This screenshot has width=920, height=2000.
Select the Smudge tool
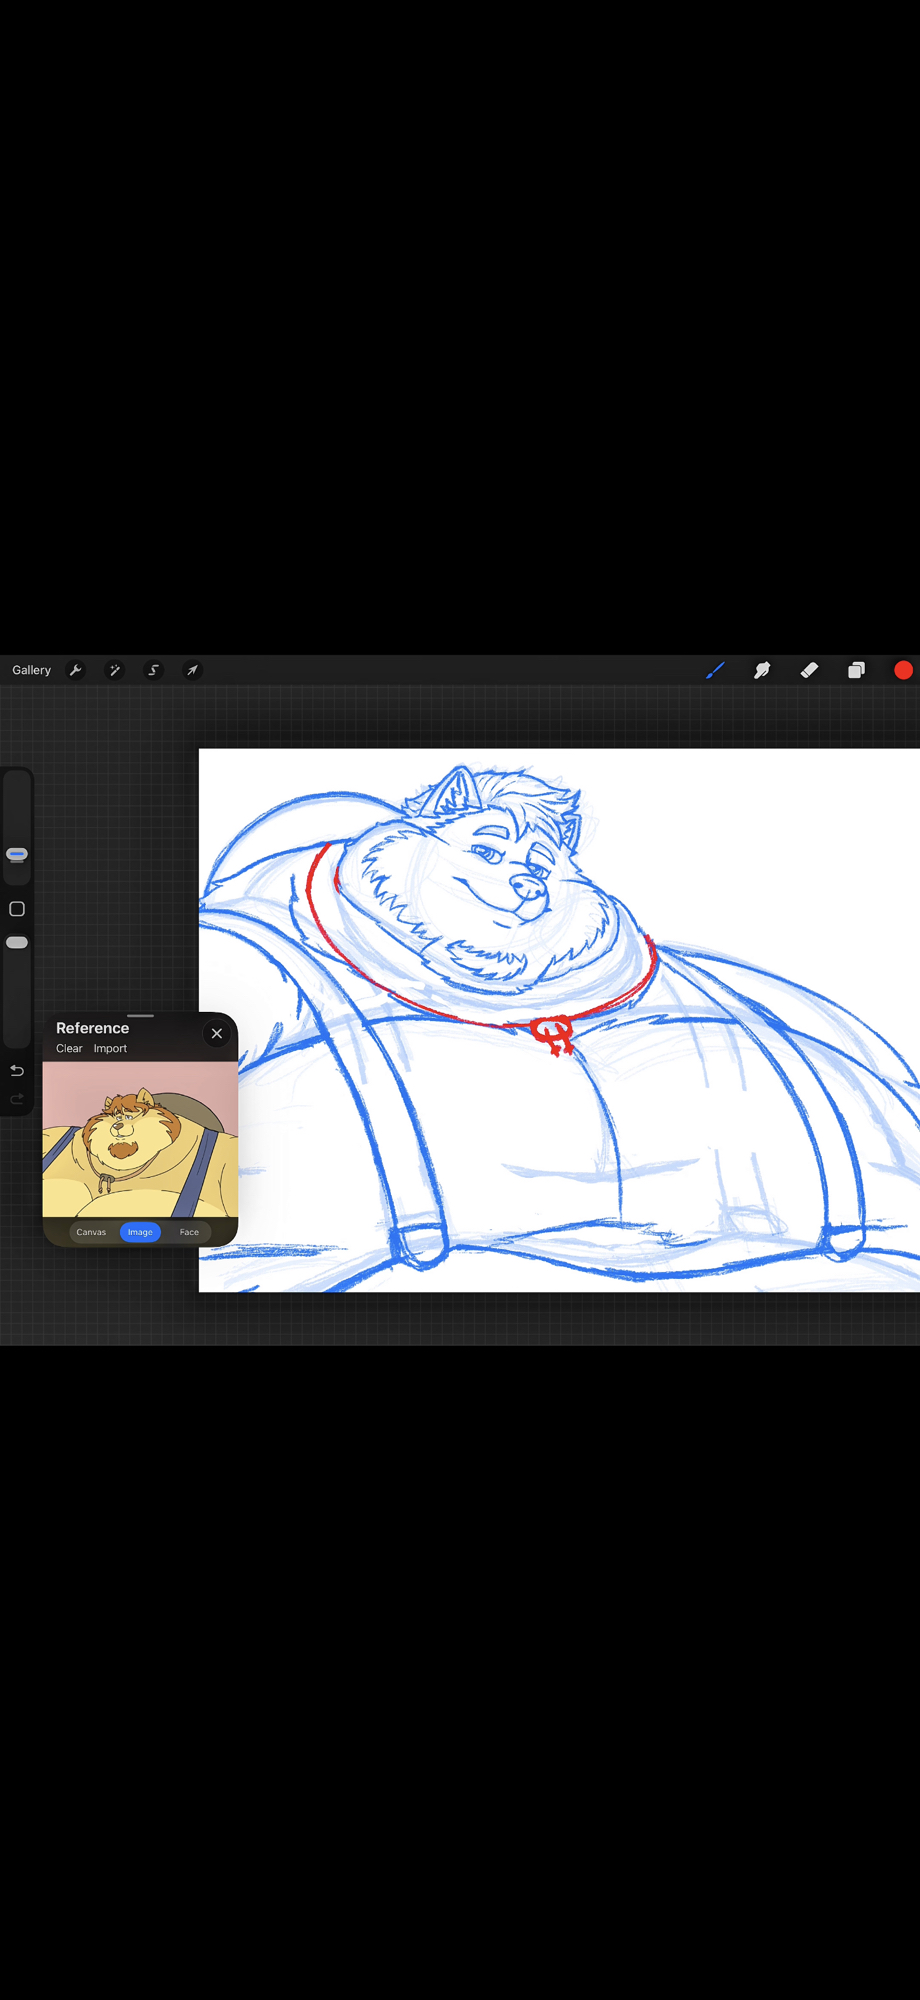(762, 670)
